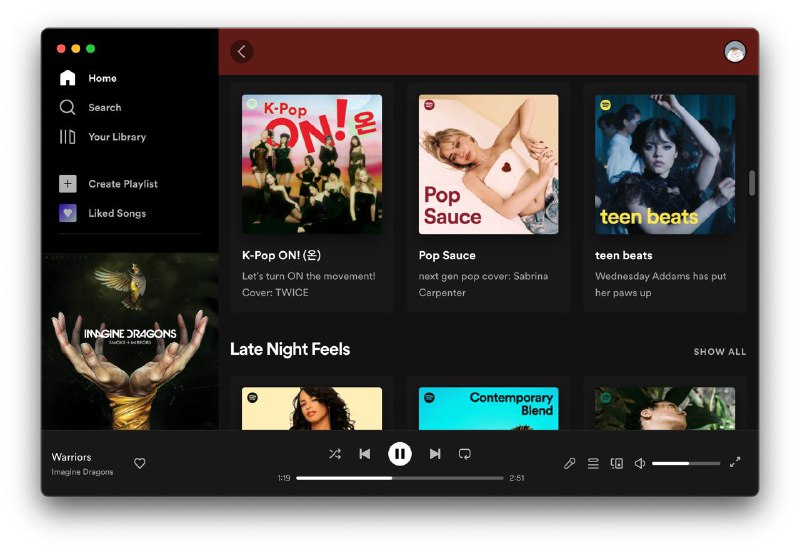The image size is (800, 551).
Task: Click the Create Playlist plus icon
Action: (x=68, y=184)
